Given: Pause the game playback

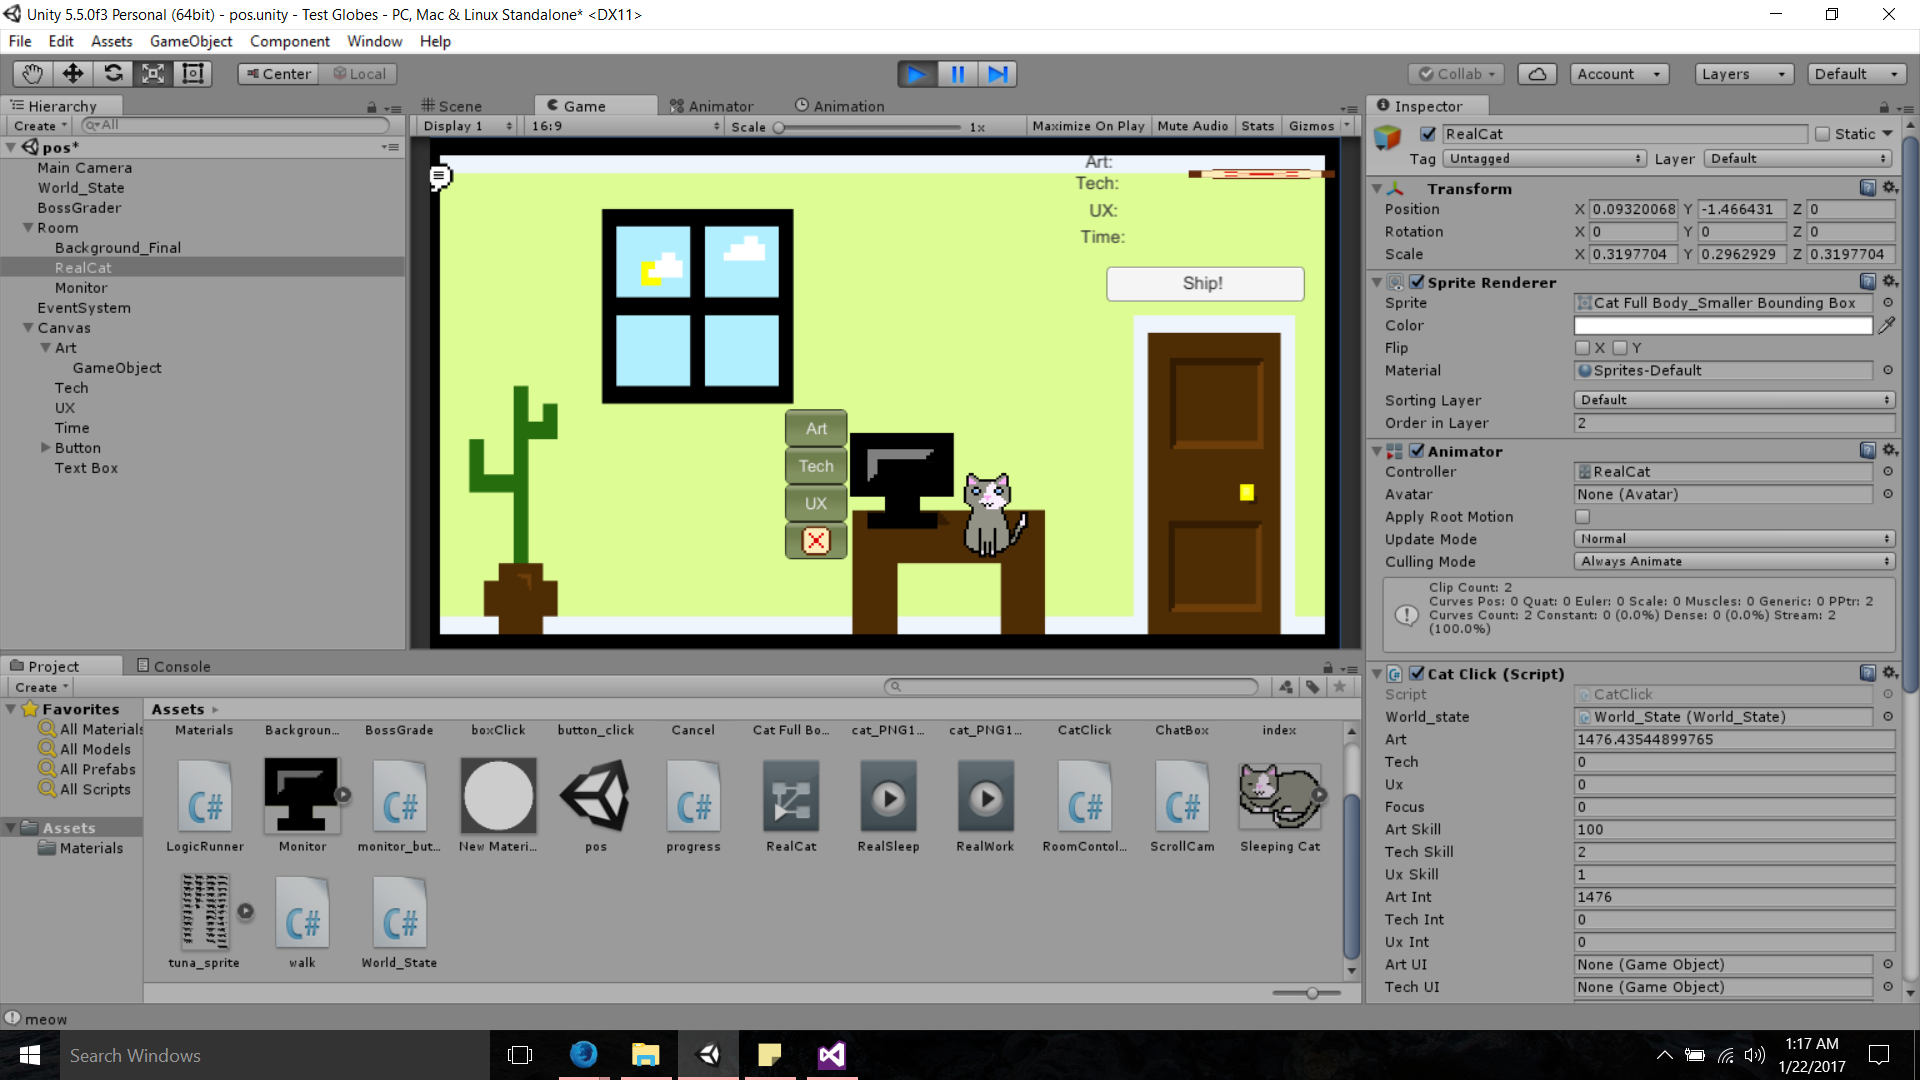Looking at the screenshot, I should pyautogui.click(x=957, y=74).
